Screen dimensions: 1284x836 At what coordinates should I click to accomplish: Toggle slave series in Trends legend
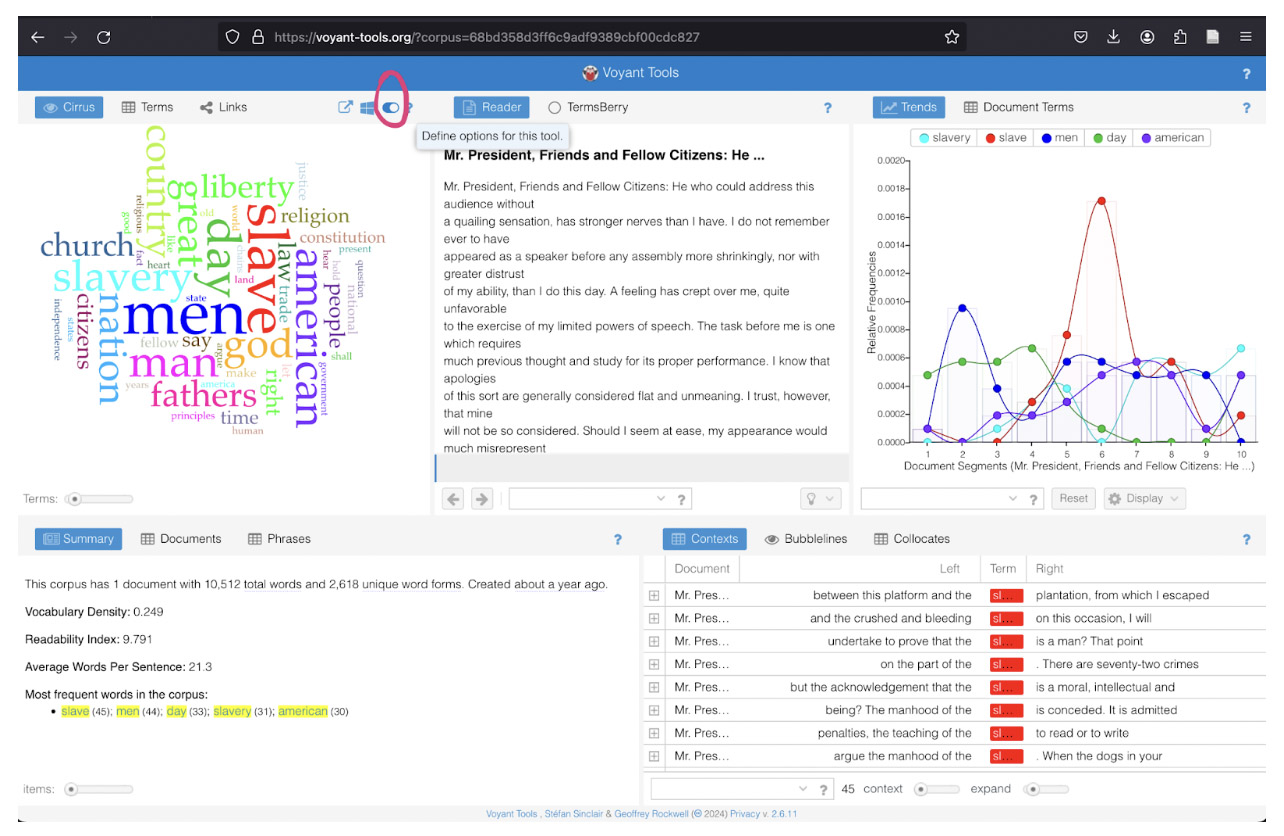[1006, 138]
